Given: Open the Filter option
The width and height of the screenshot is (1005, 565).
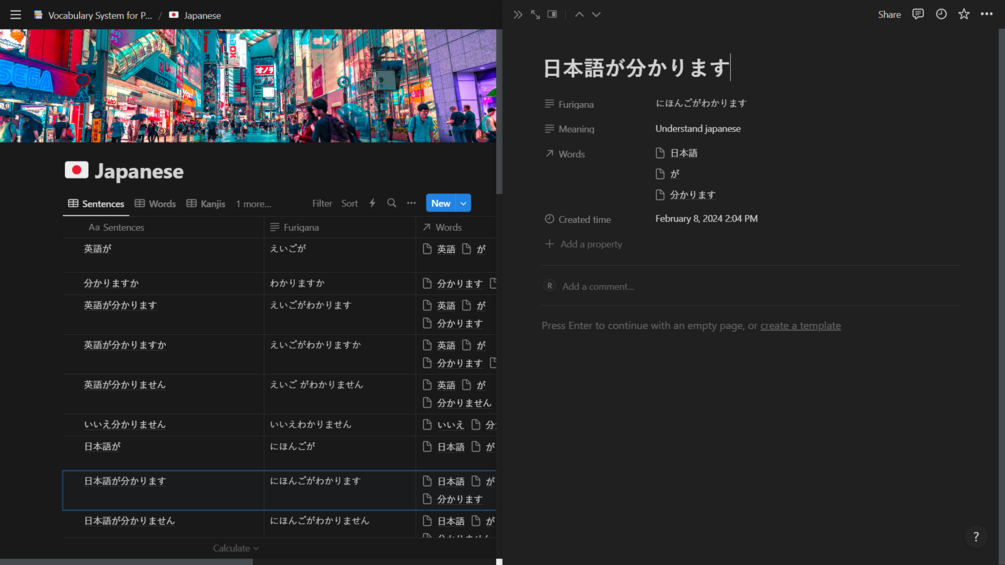Looking at the screenshot, I should pos(322,203).
